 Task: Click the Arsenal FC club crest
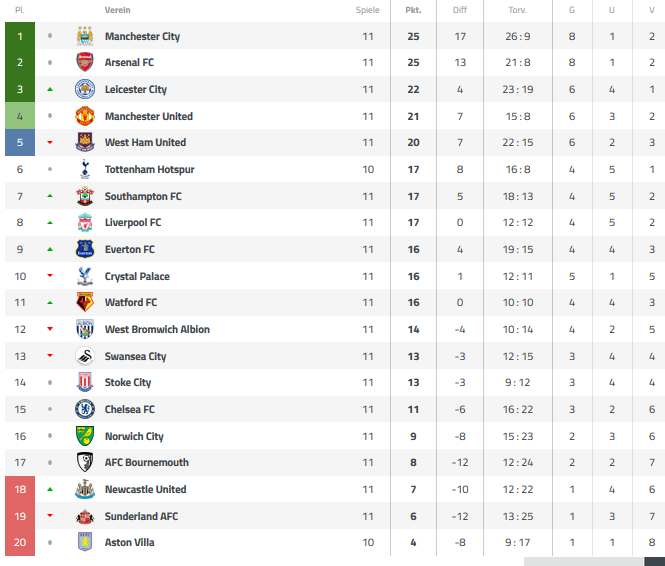pos(85,62)
